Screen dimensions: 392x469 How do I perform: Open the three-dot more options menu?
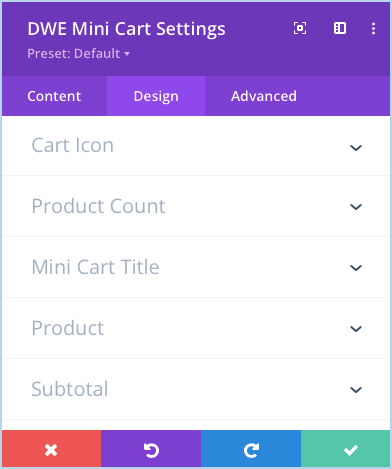(373, 28)
